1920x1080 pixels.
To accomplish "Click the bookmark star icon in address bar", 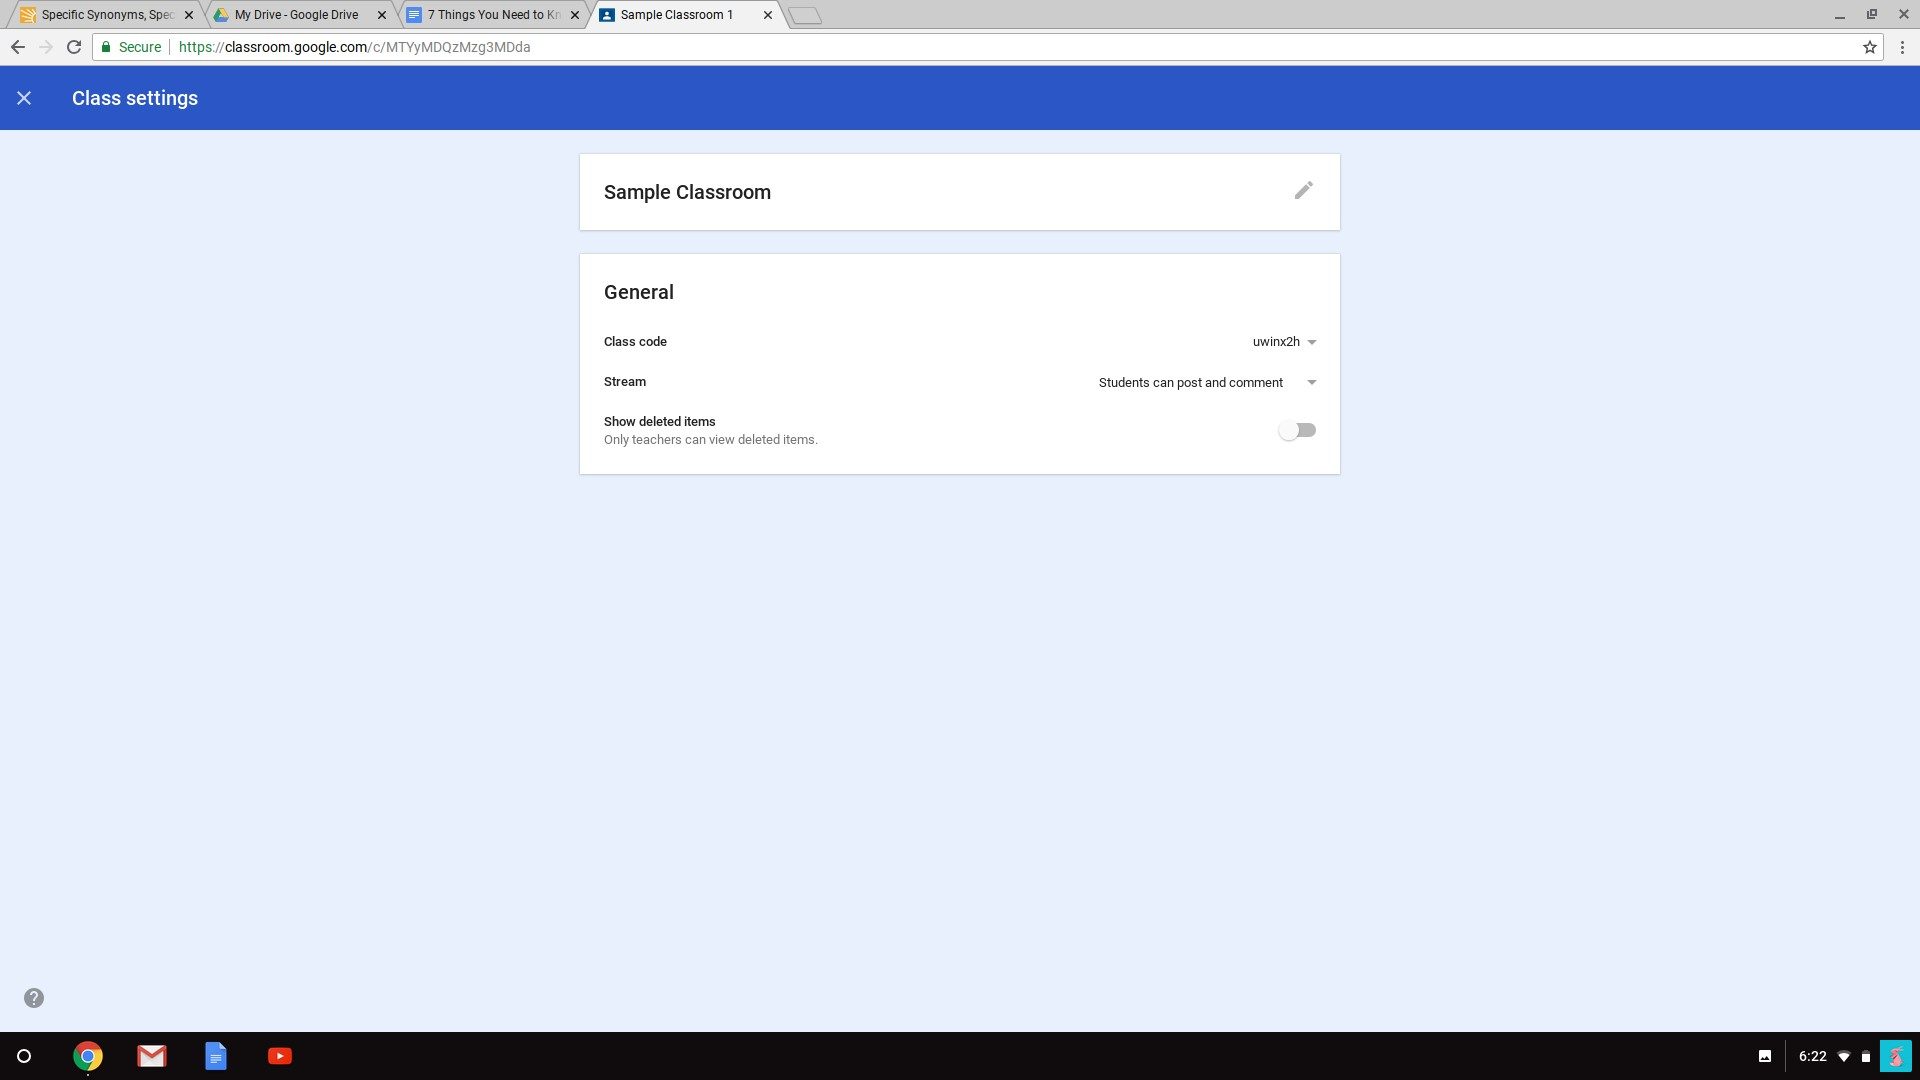I will pyautogui.click(x=1870, y=46).
